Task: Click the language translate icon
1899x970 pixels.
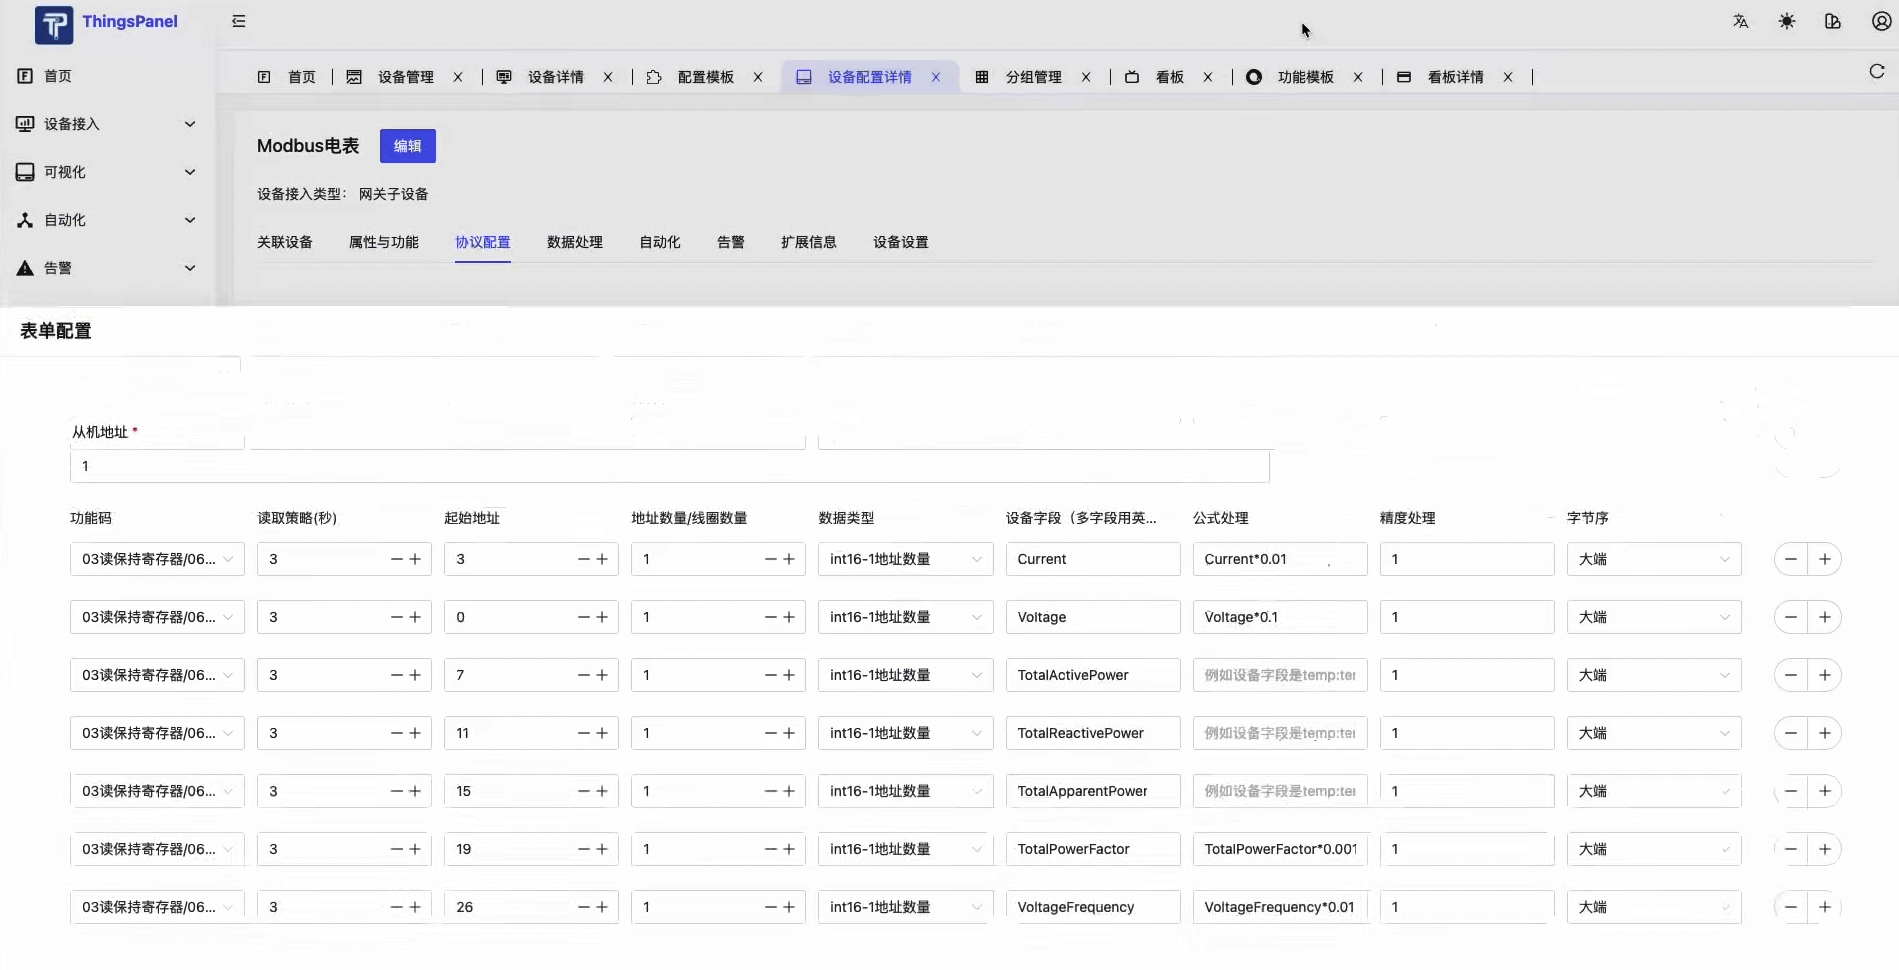Action: tap(1740, 21)
